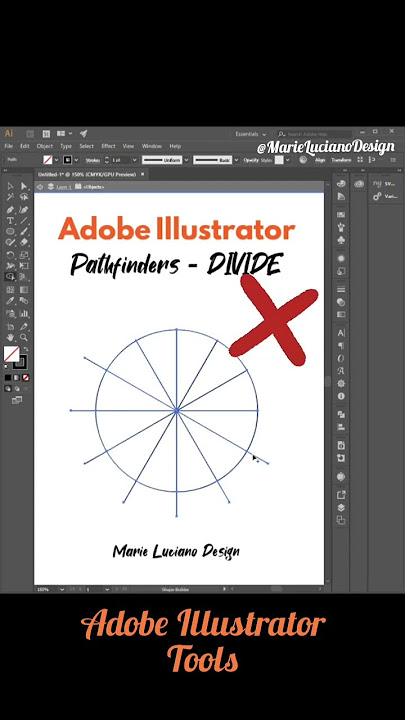Select the Eyedropper tool
Viewport: 405px width, 720px height.
(10, 301)
